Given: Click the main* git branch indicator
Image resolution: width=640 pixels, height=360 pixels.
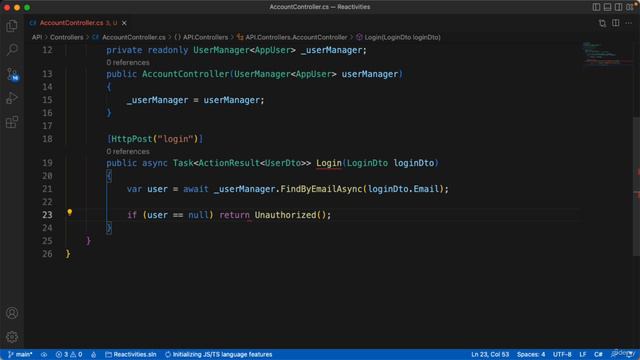Looking at the screenshot, I should (x=20, y=354).
